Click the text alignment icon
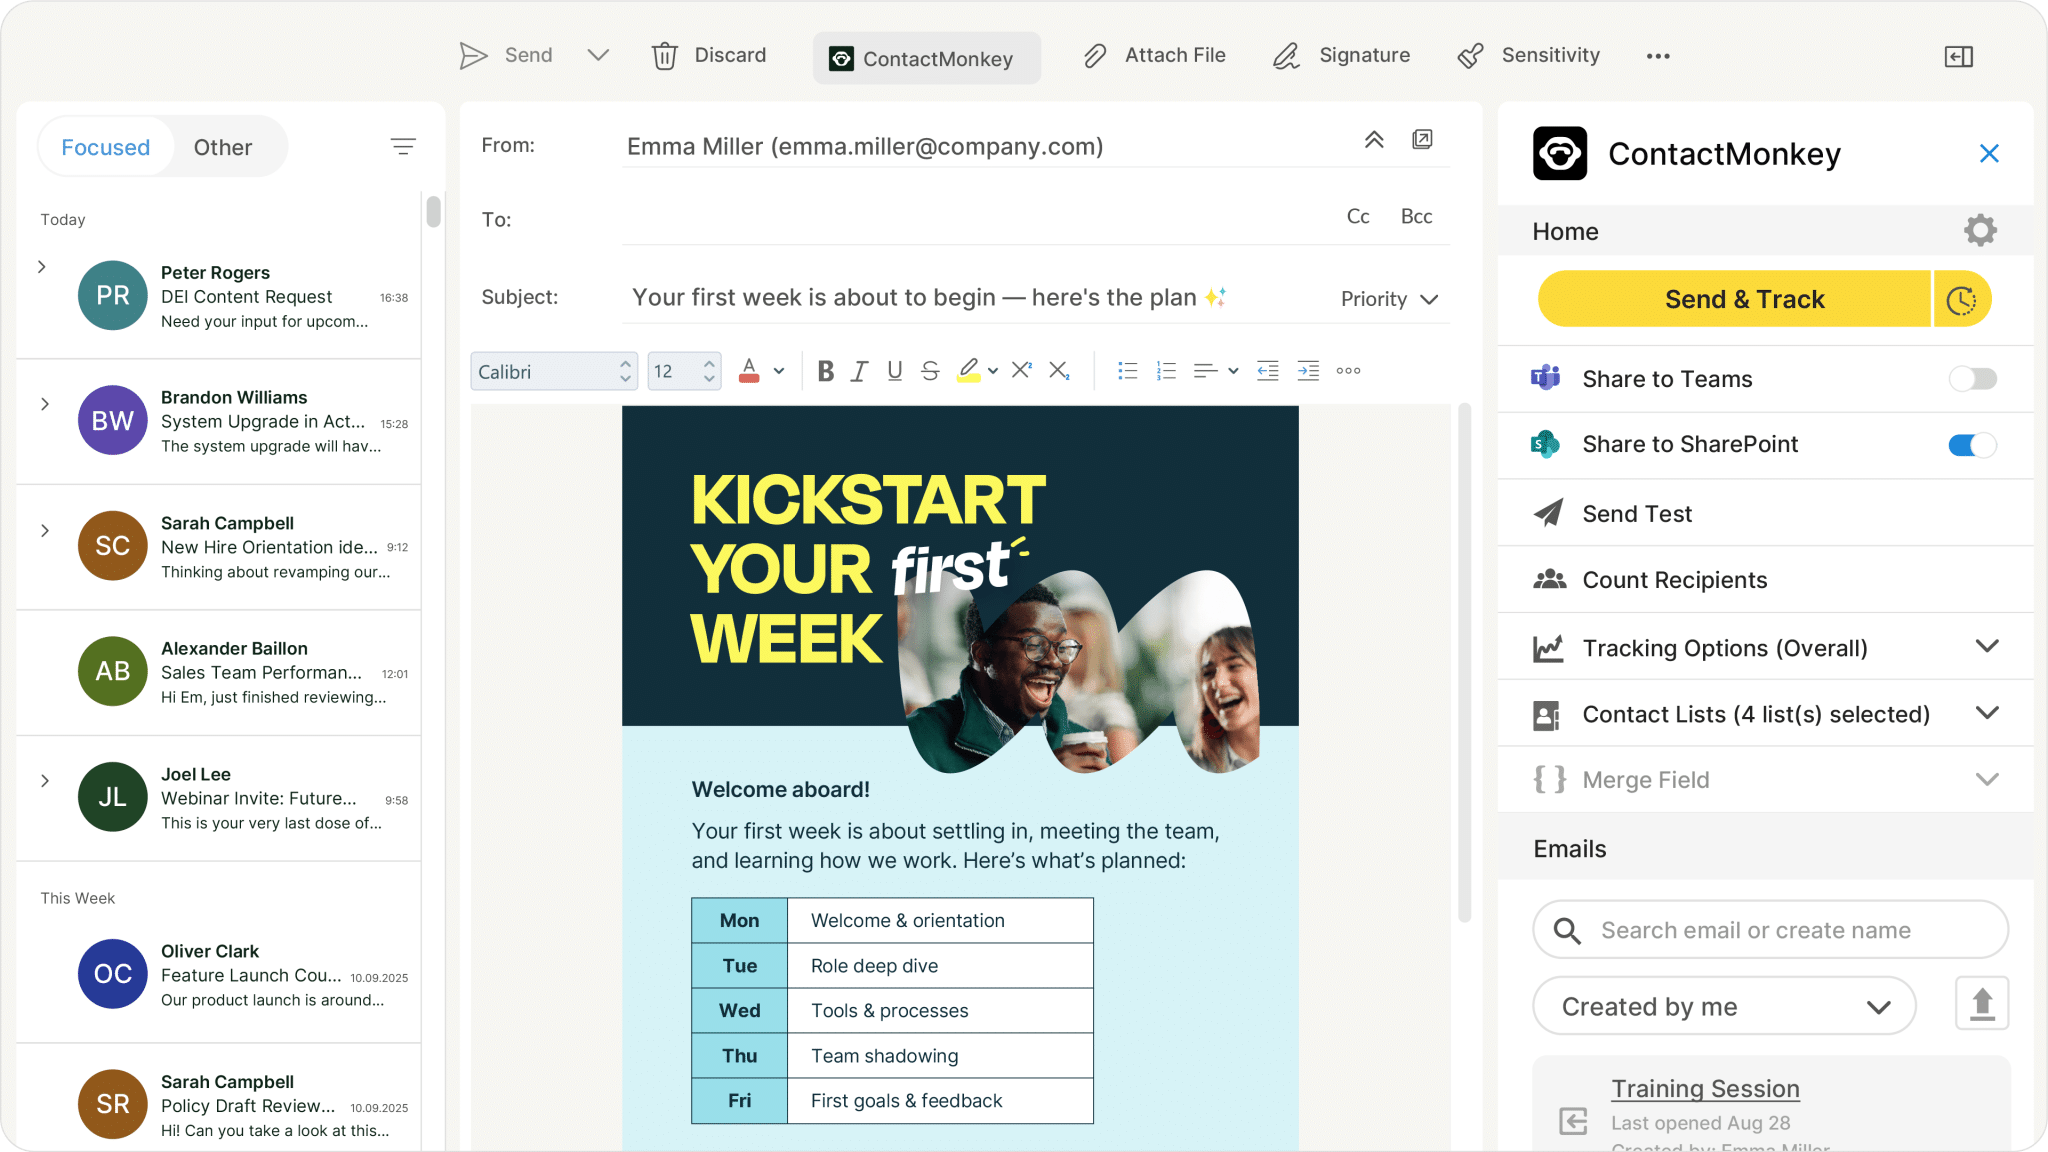 coord(1206,371)
